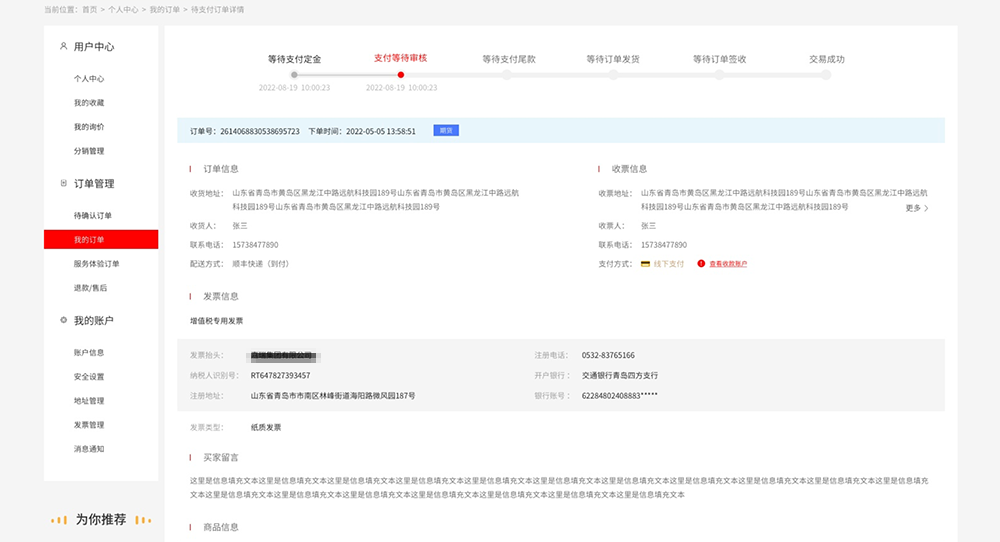Image resolution: width=1000 pixels, height=542 pixels.
Task: Open 我的收藏 sidebar item
Action: click(x=89, y=103)
